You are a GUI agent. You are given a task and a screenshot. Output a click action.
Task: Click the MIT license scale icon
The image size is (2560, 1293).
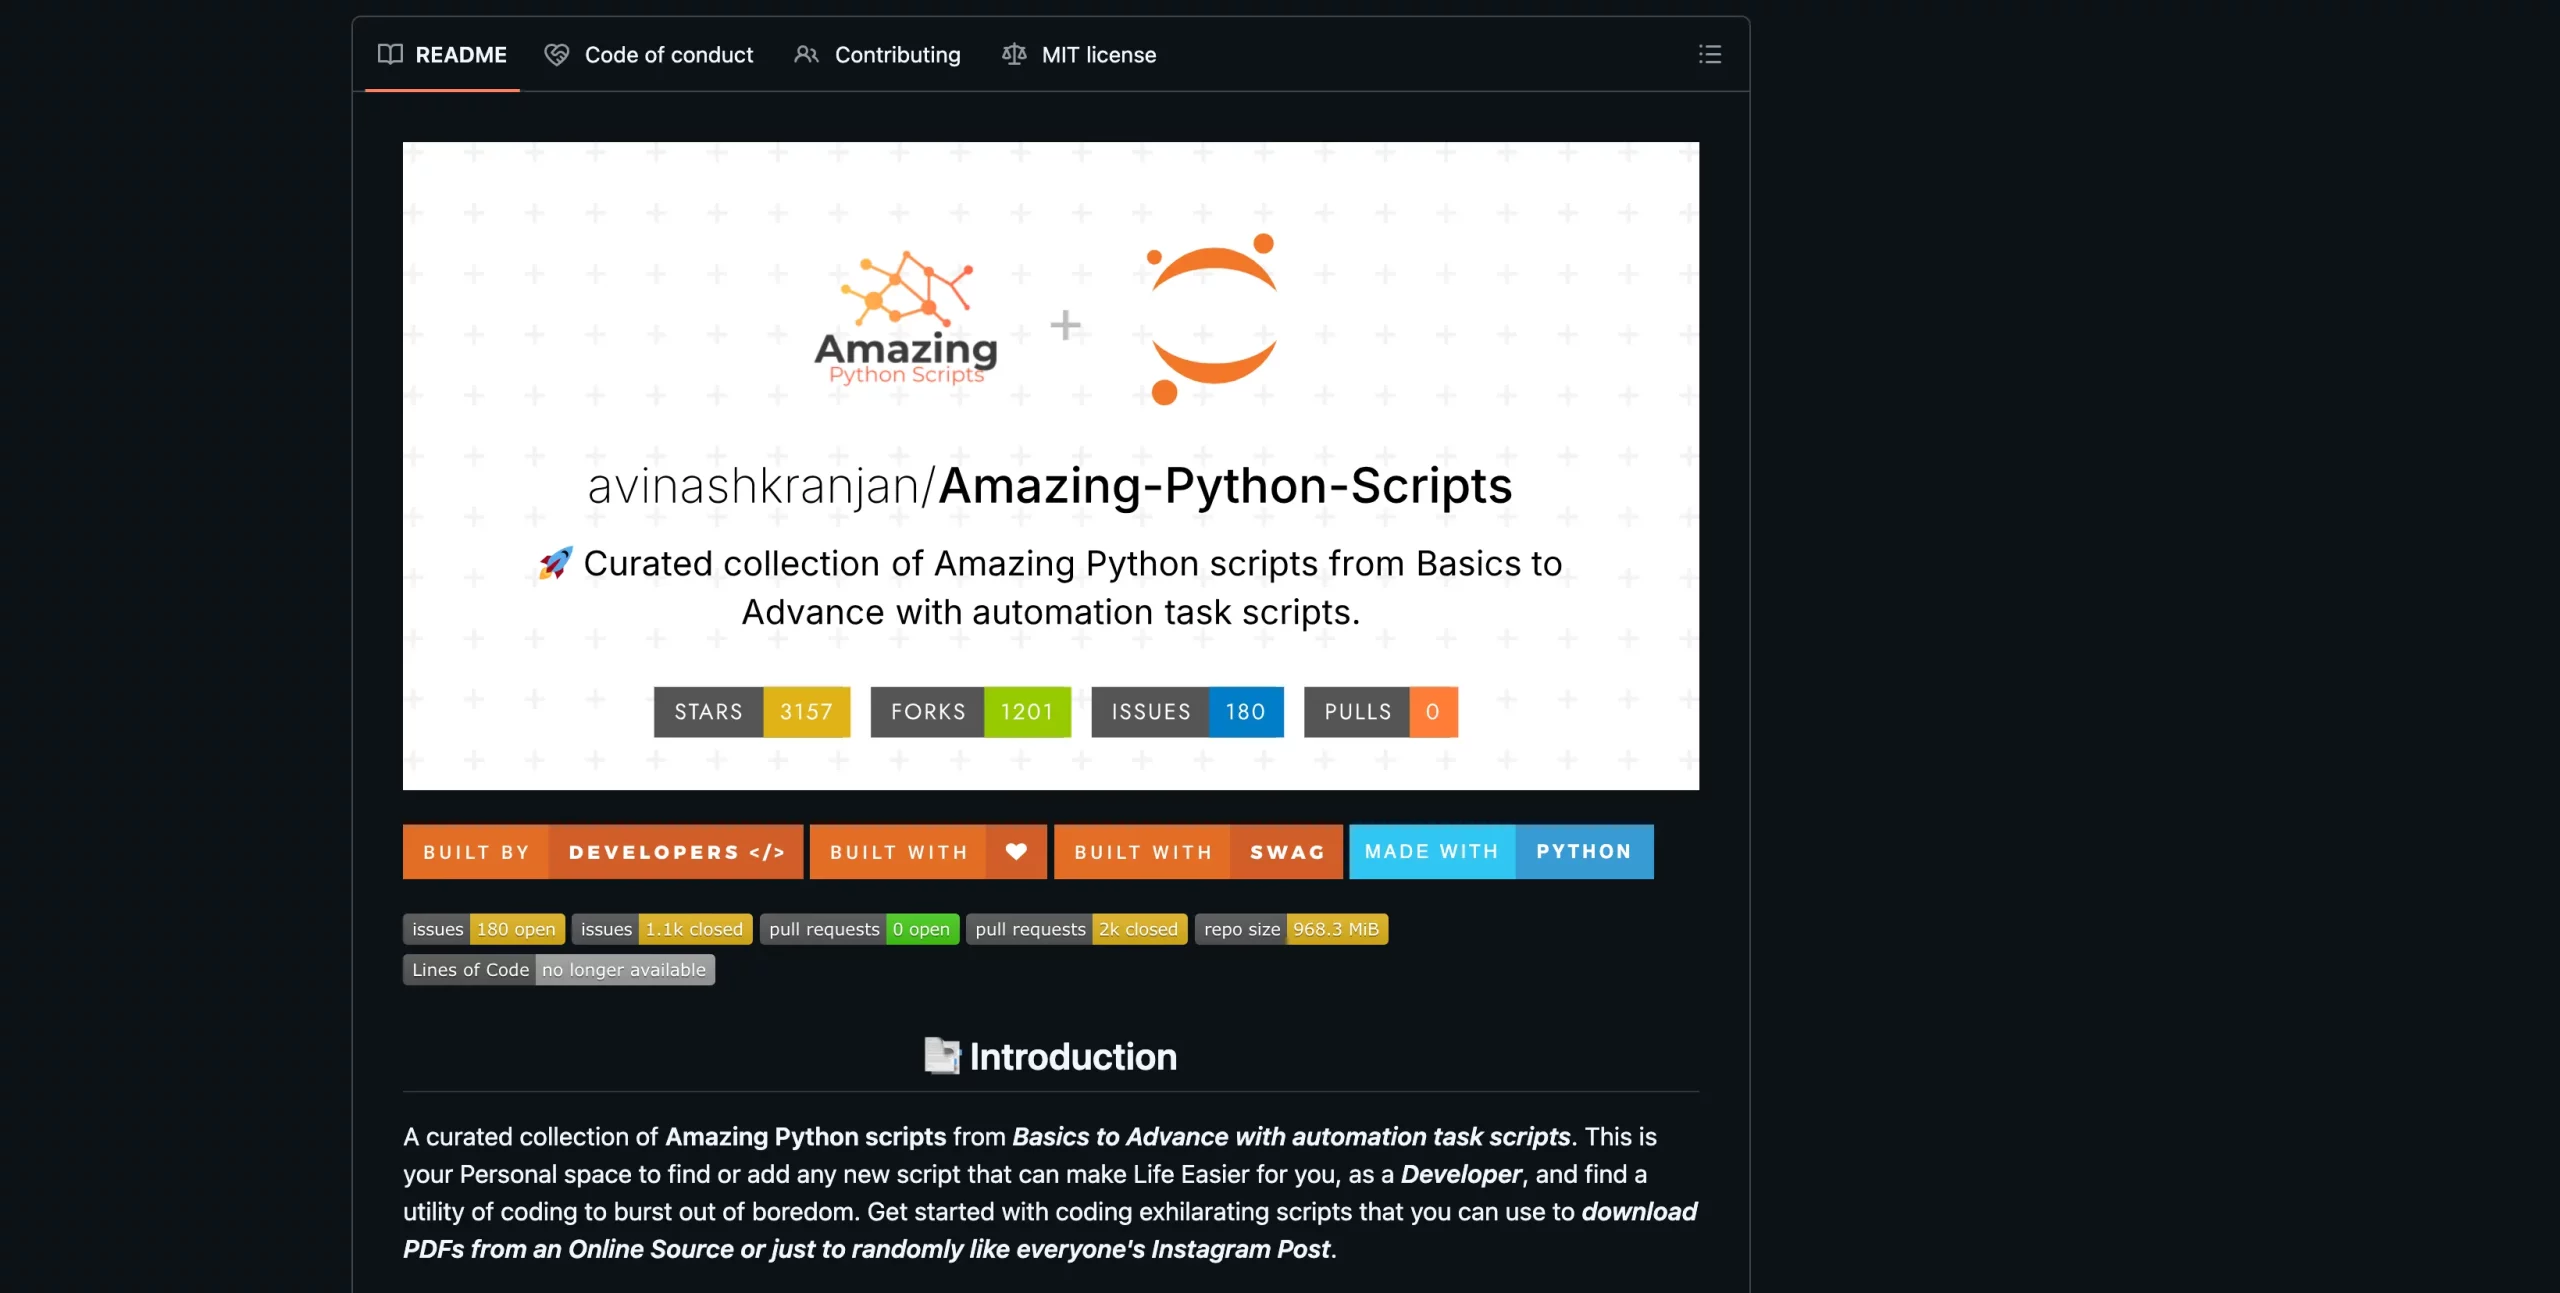coord(1014,54)
